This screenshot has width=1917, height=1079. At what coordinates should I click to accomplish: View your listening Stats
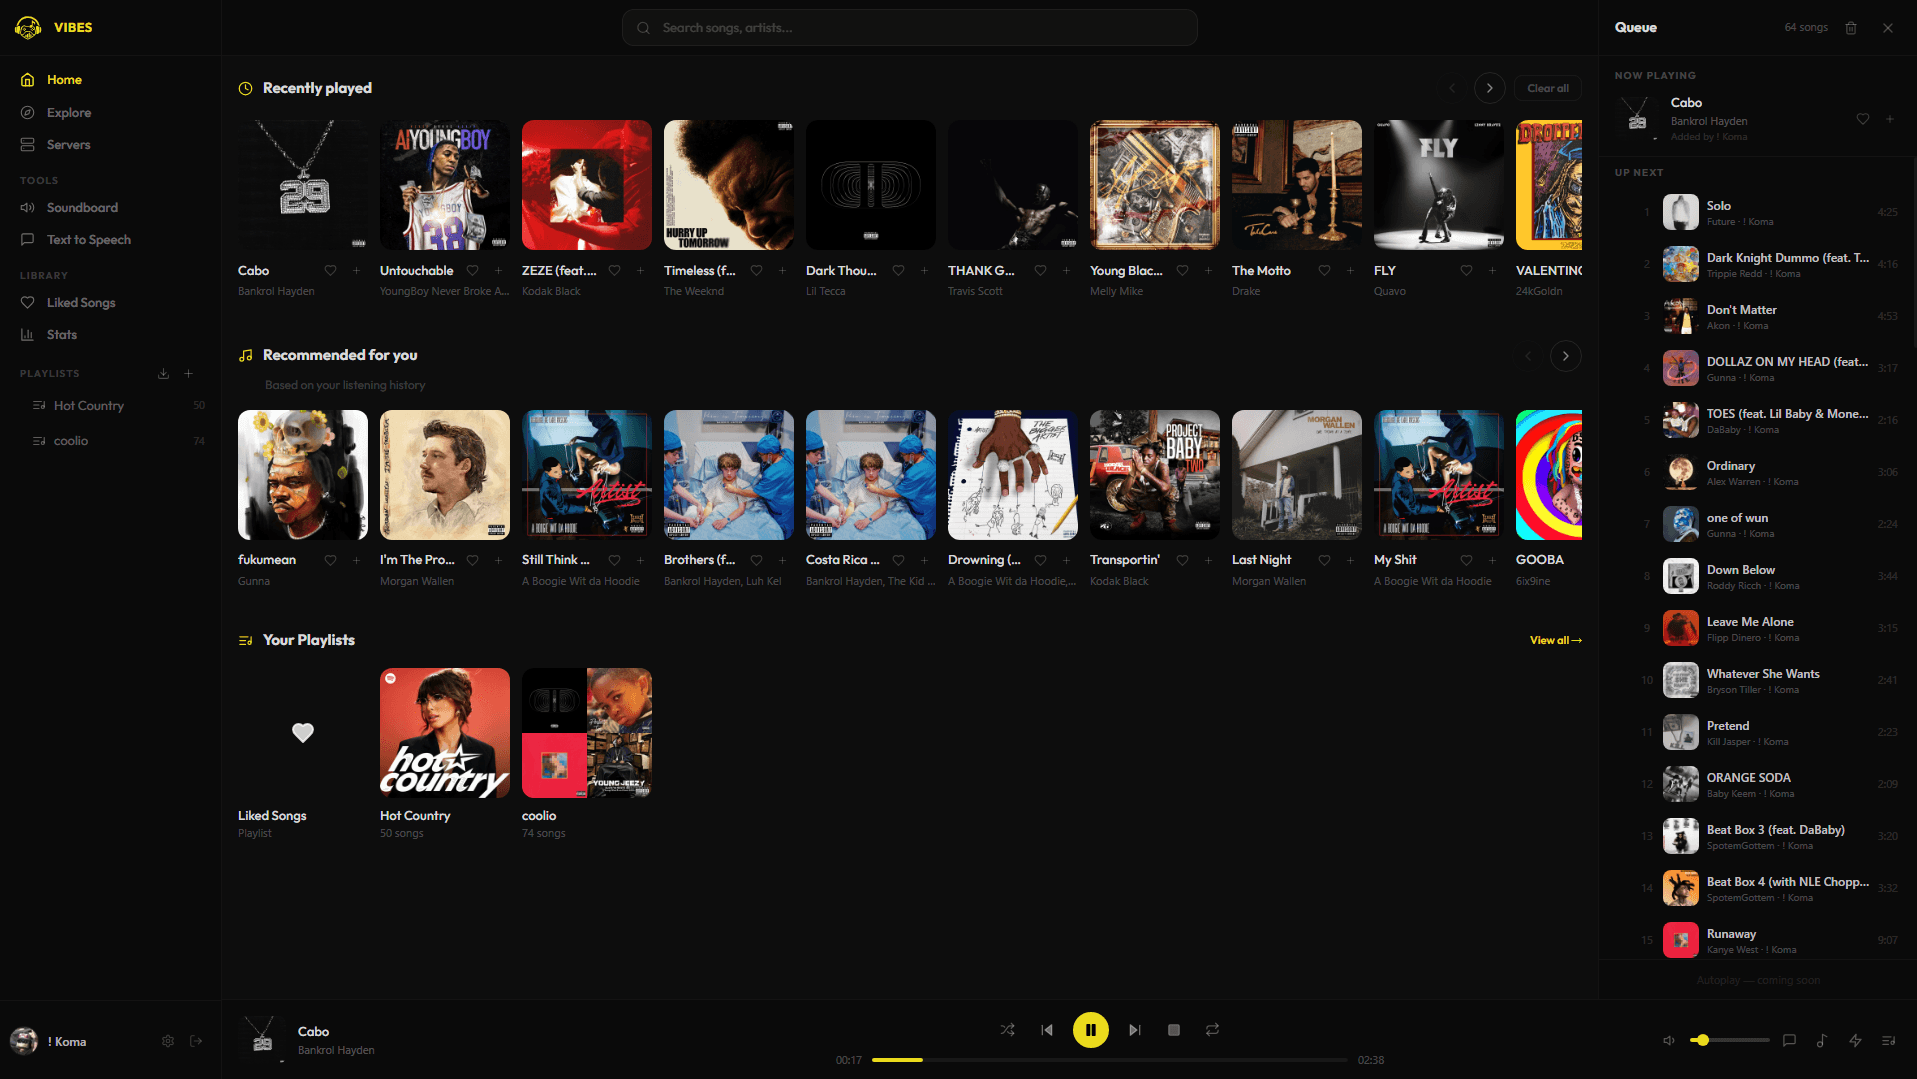pyautogui.click(x=61, y=334)
